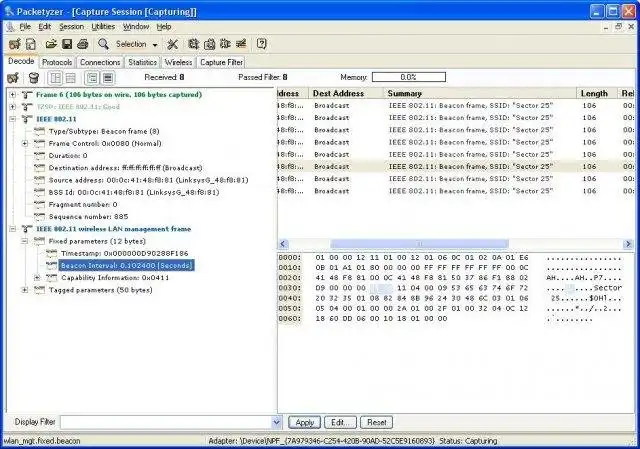Switch to the Statistics tab

pos(142,62)
